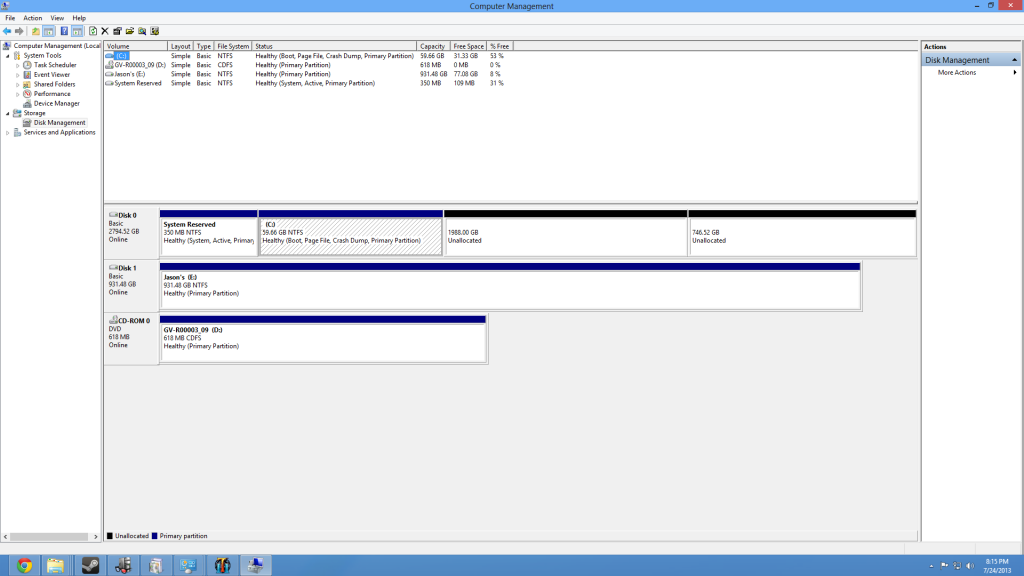Collapse the Storage tree node
Image resolution: width=1024 pixels, height=576 pixels.
[x=8, y=113]
